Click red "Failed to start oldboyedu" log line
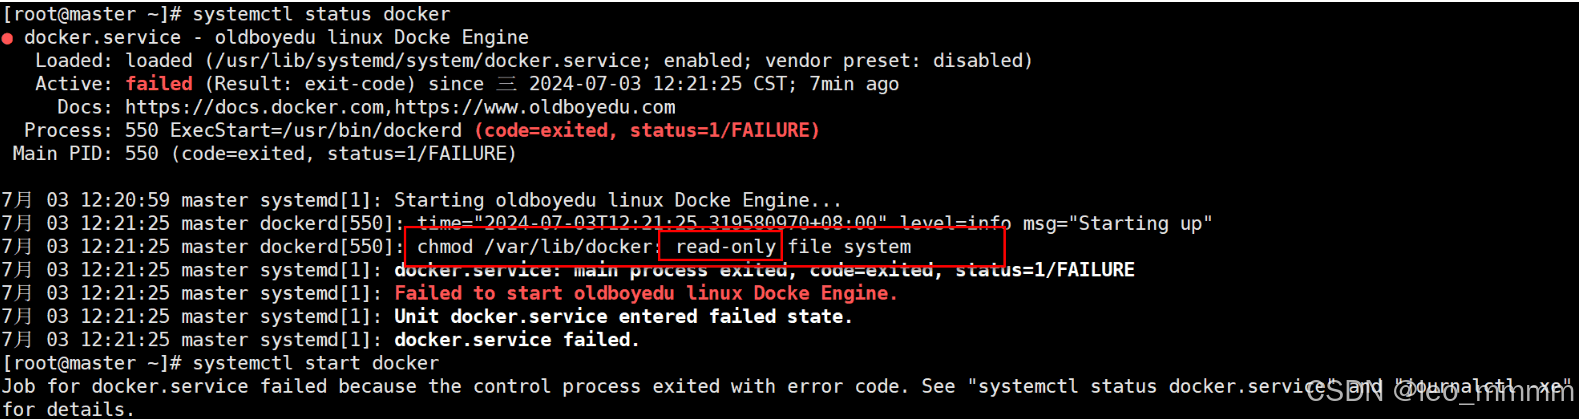 (645, 293)
